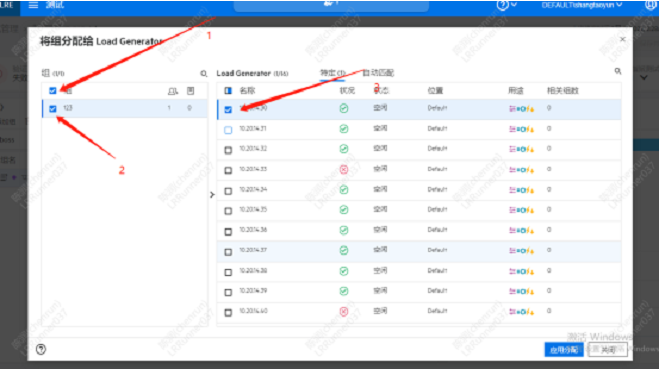Screen dimensions: 660x370
Task: Click the green status icon in the 10.20.14.35 row
Action: (344, 210)
